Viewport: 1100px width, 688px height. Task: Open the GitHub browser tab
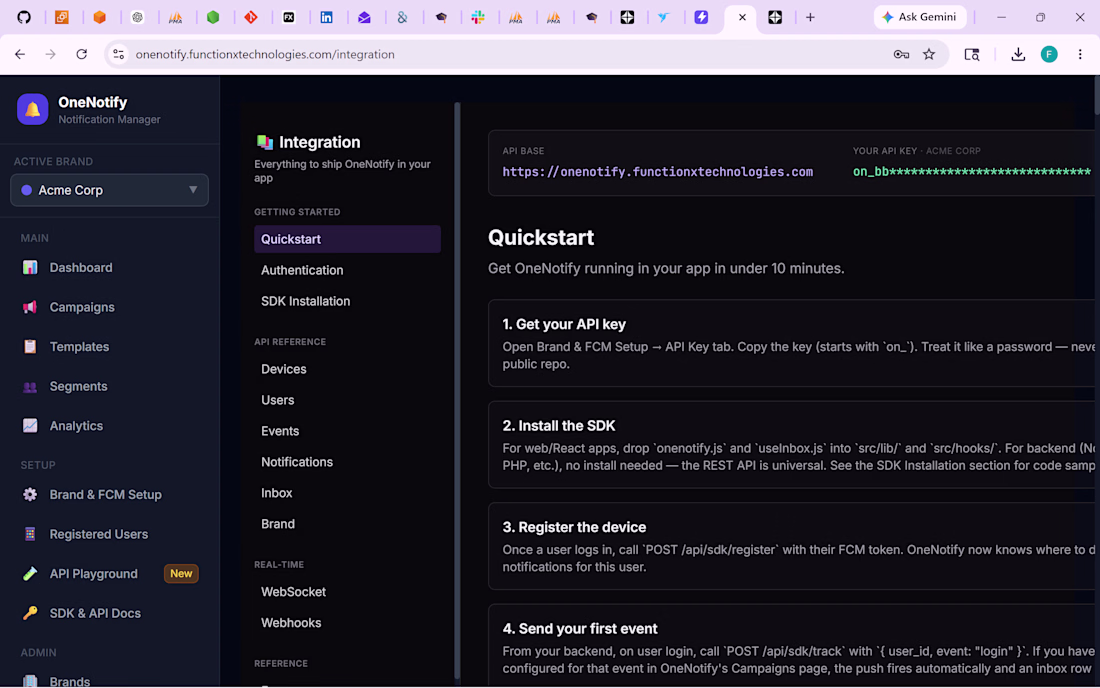(x=24, y=18)
